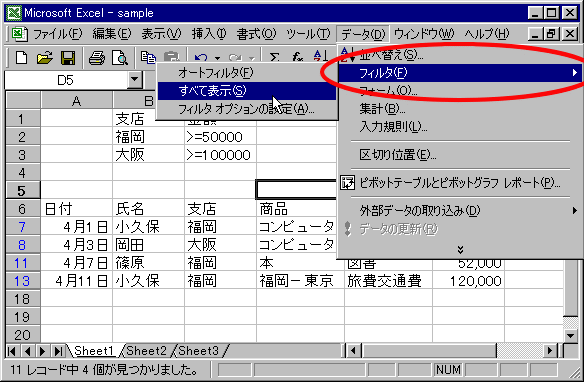The width and height of the screenshot is (584, 382).
Task: Click the Open folder icon
Action: 45,58
